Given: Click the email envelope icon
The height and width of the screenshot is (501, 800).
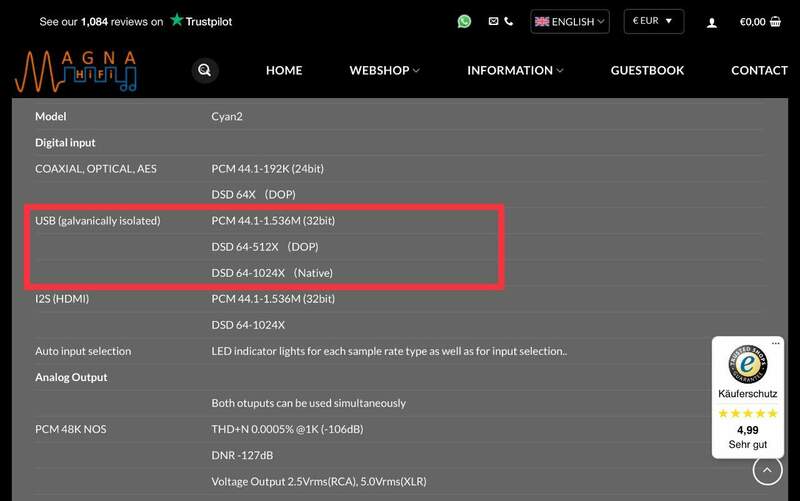Looking at the screenshot, I should point(493,21).
